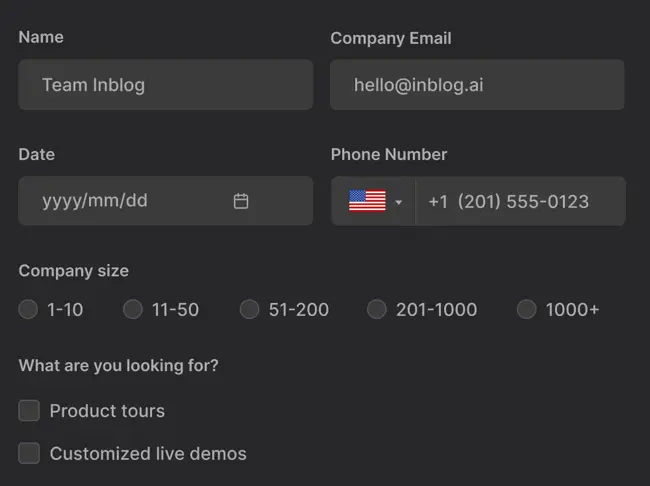Click the "Company Email" label text
This screenshot has width=650, height=486.
coord(391,38)
